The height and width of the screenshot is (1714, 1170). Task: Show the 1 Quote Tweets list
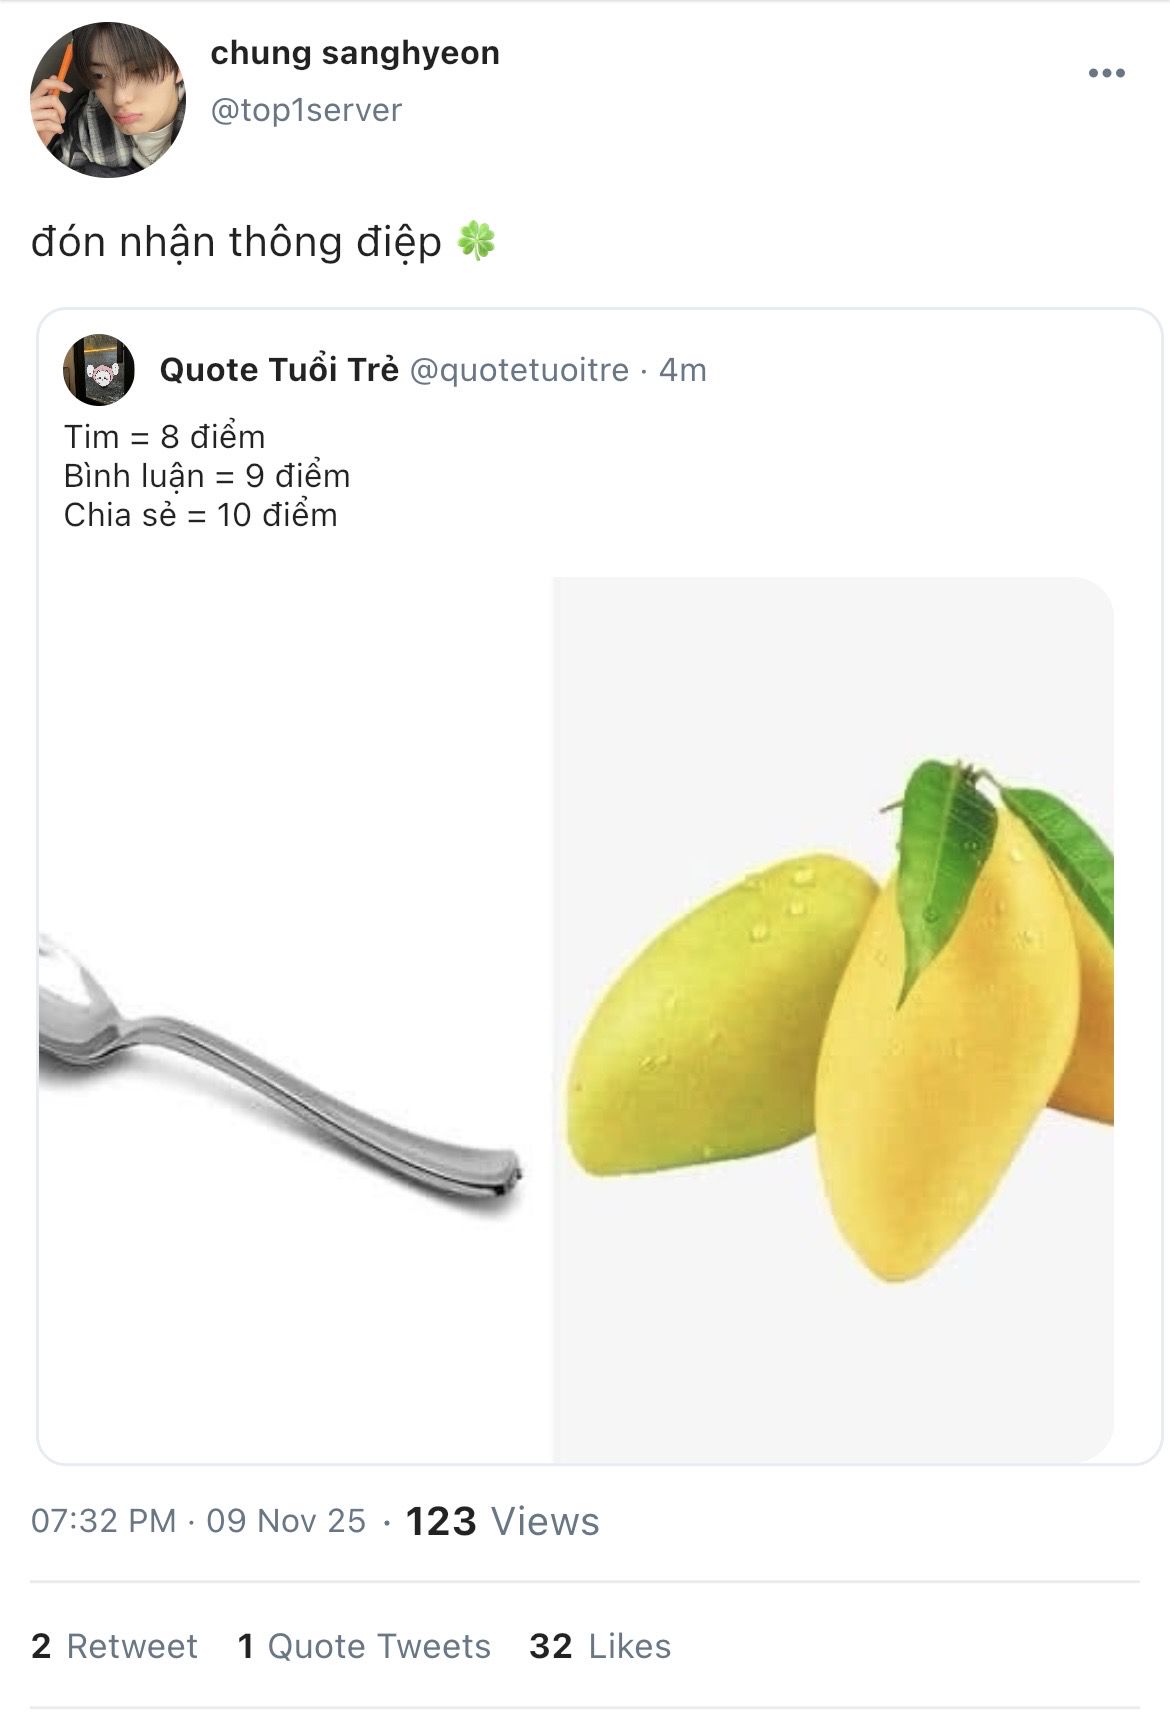[x=364, y=1646]
